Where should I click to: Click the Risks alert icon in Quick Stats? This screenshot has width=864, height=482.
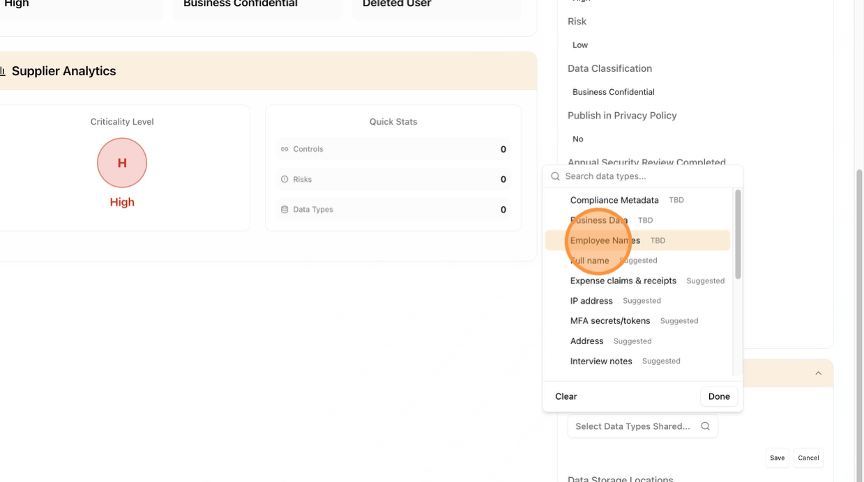pos(285,179)
